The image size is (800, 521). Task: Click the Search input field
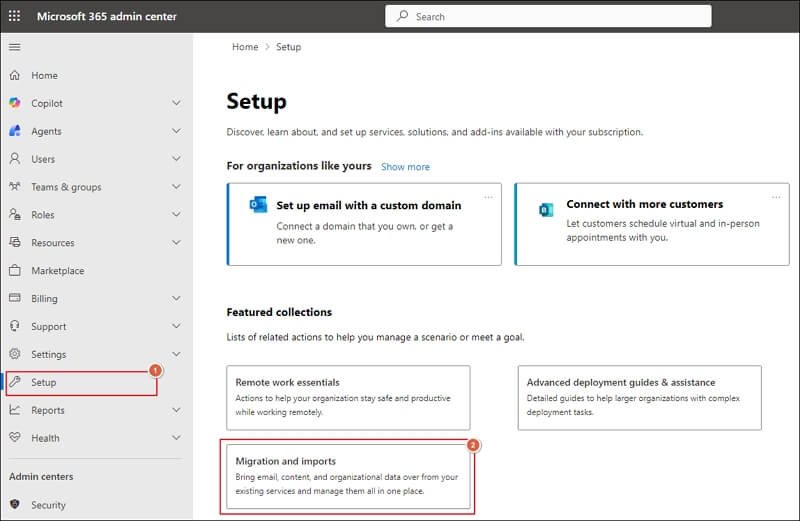548,16
